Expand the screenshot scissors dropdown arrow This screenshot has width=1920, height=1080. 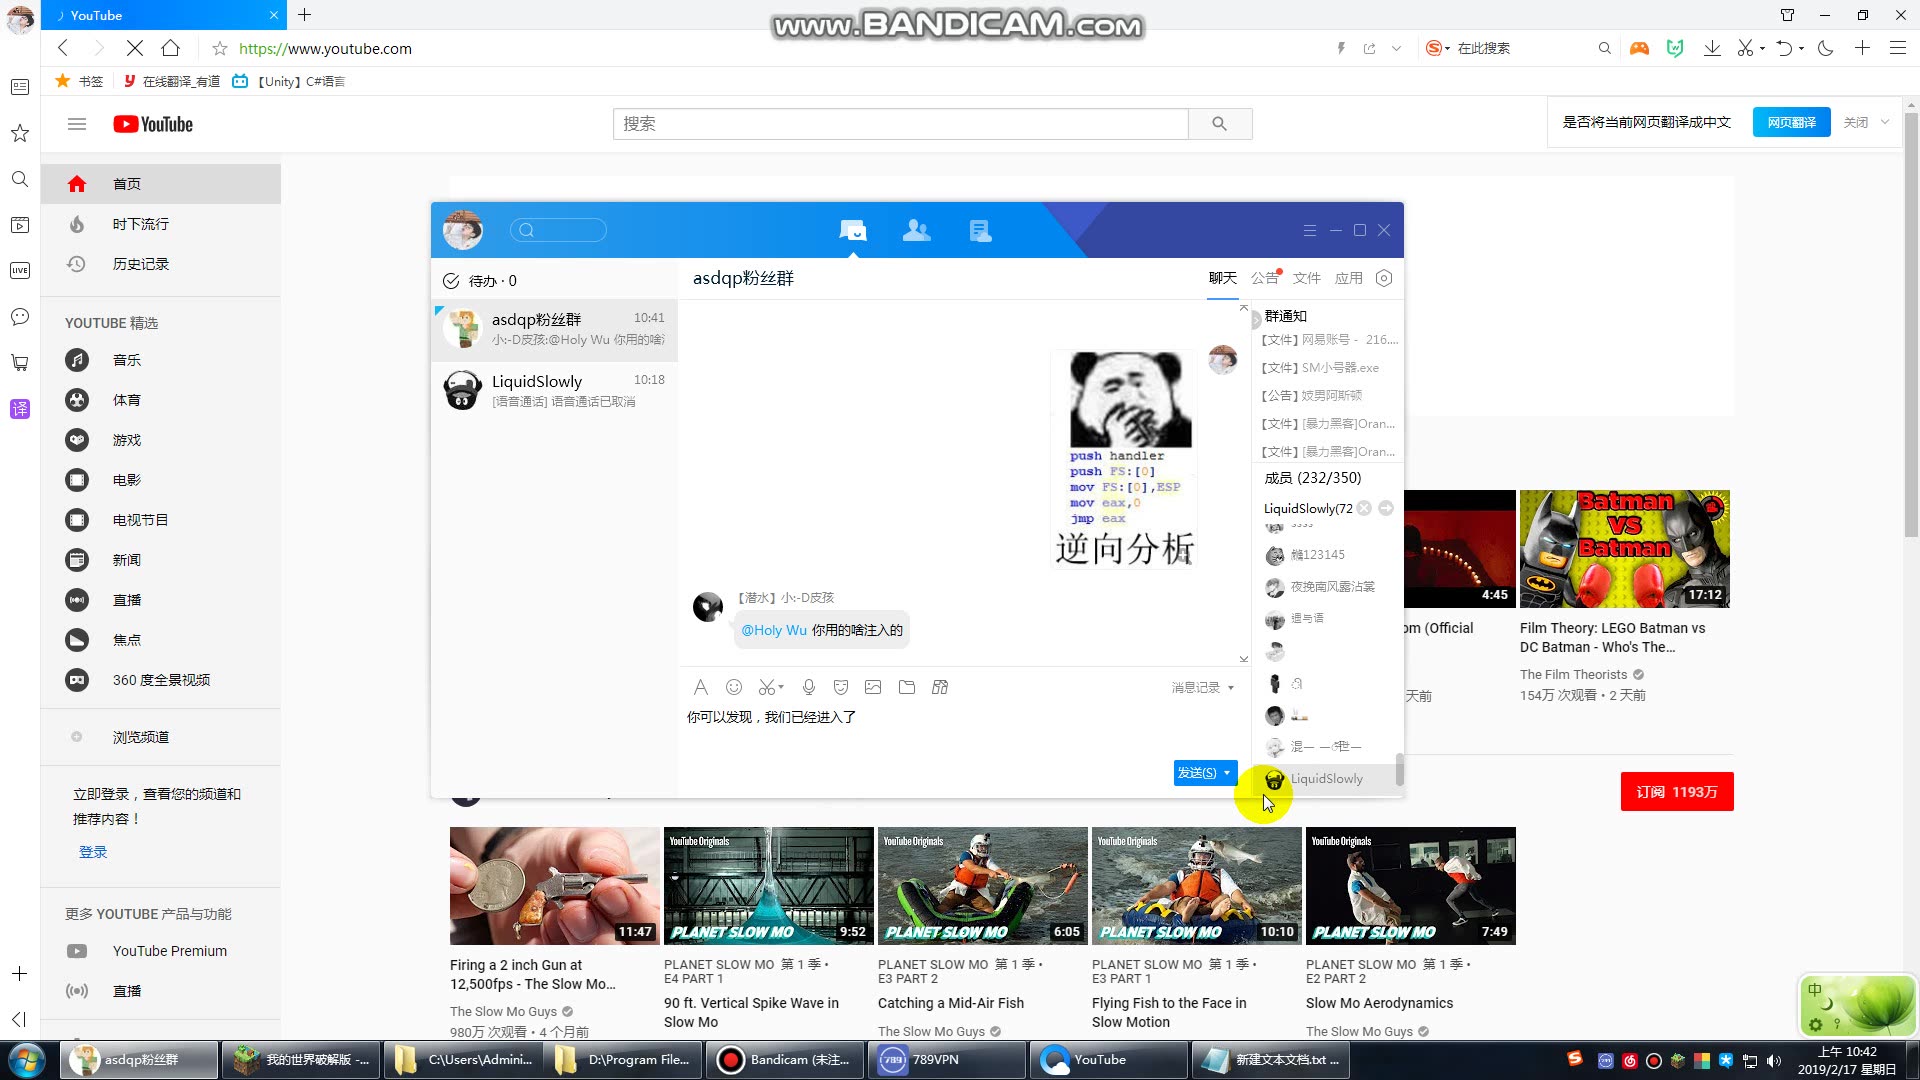click(x=781, y=687)
